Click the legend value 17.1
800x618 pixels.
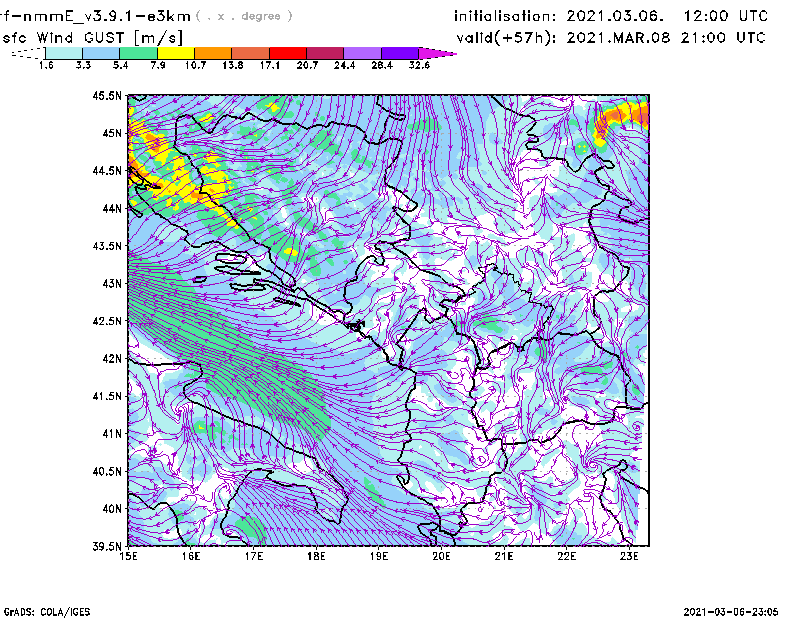(x=270, y=65)
